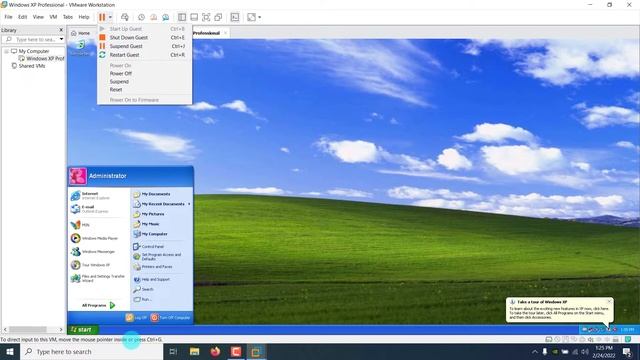
Task: Expand My Recent Documents submenu
Action: pos(162,204)
